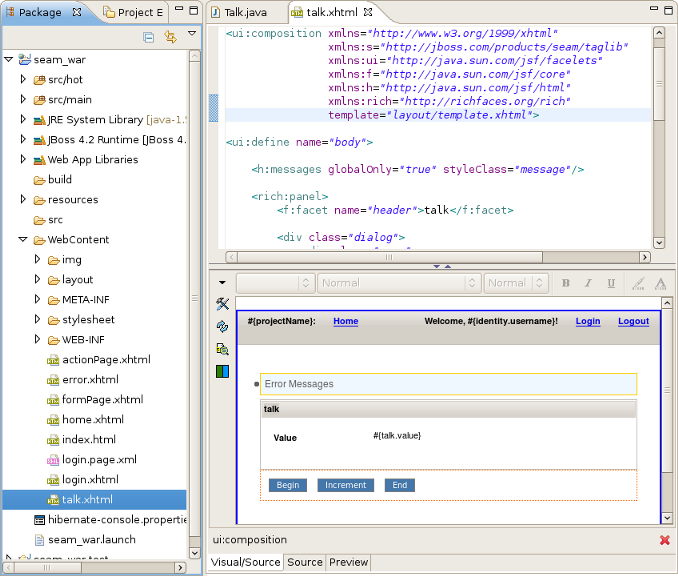
Task: Collapse the seam_war project node
Action: (9, 60)
